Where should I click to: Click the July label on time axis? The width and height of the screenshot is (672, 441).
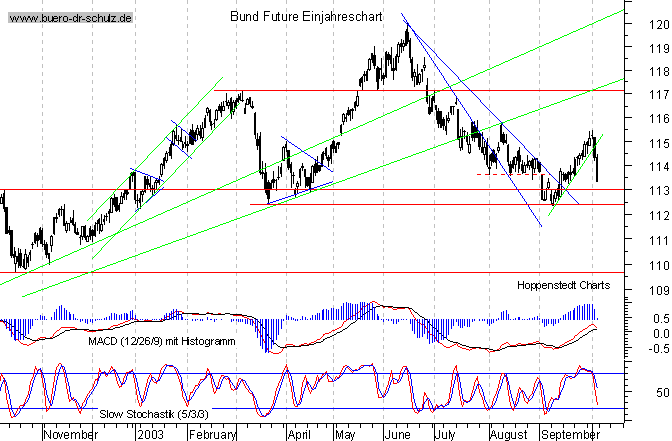point(443,436)
